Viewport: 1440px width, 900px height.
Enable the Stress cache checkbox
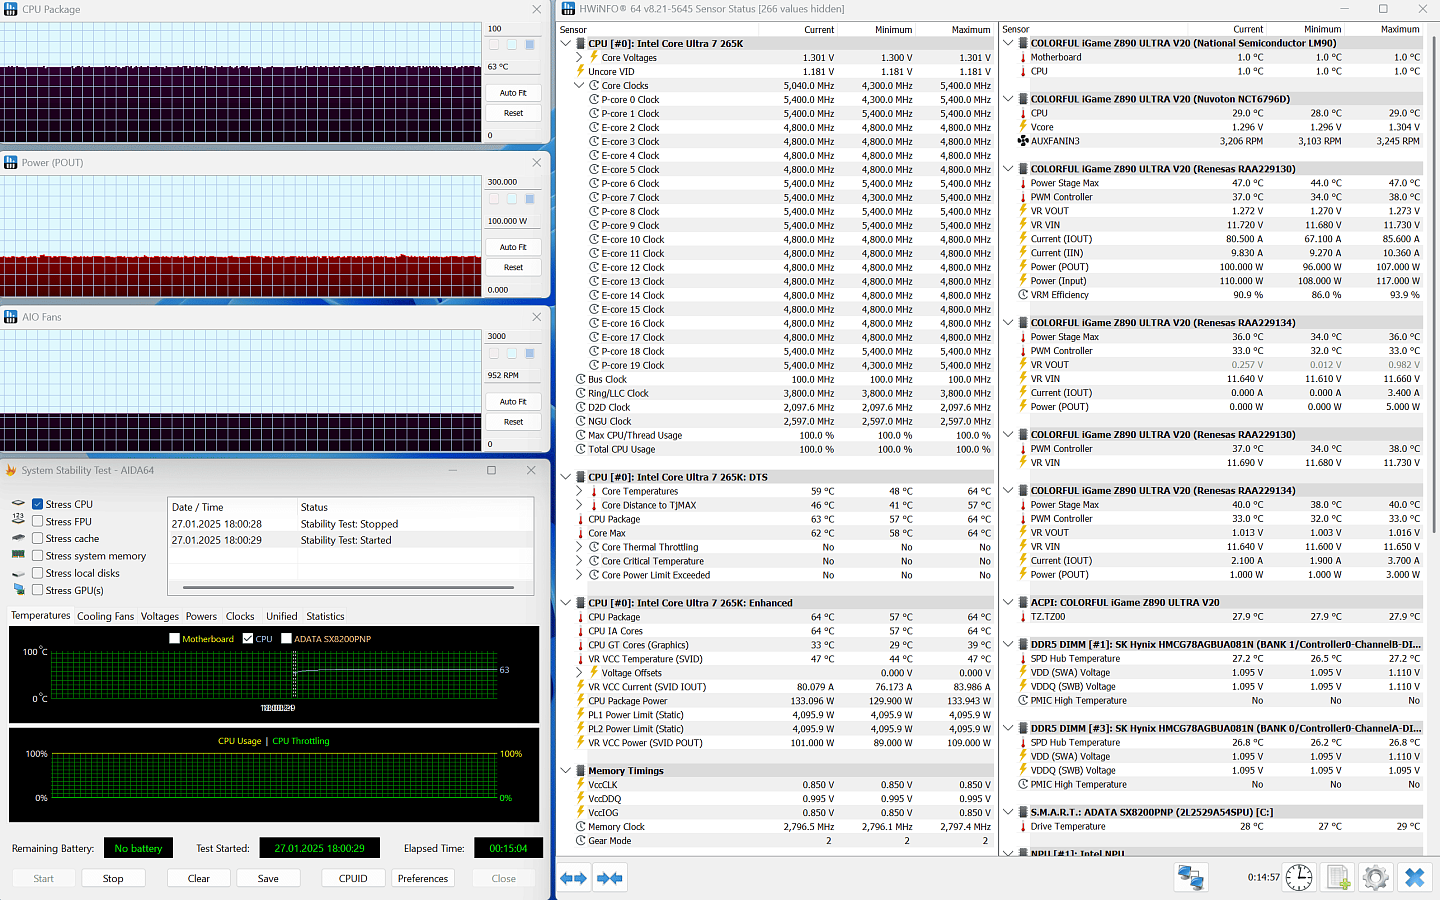click(x=37, y=538)
